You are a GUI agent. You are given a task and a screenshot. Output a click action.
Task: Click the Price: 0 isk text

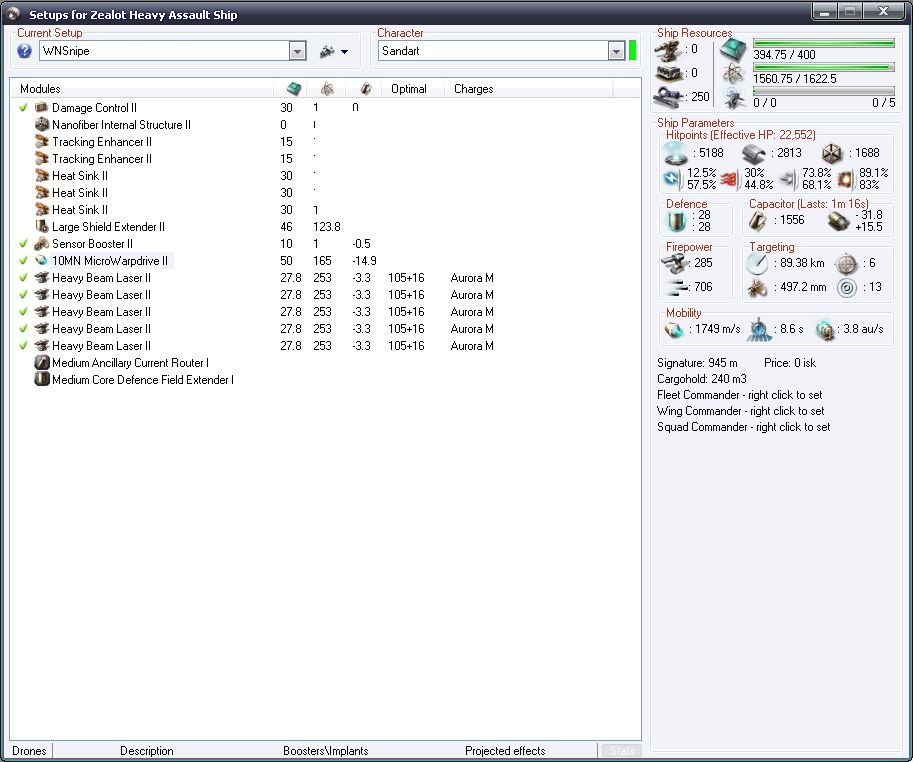point(790,363)
